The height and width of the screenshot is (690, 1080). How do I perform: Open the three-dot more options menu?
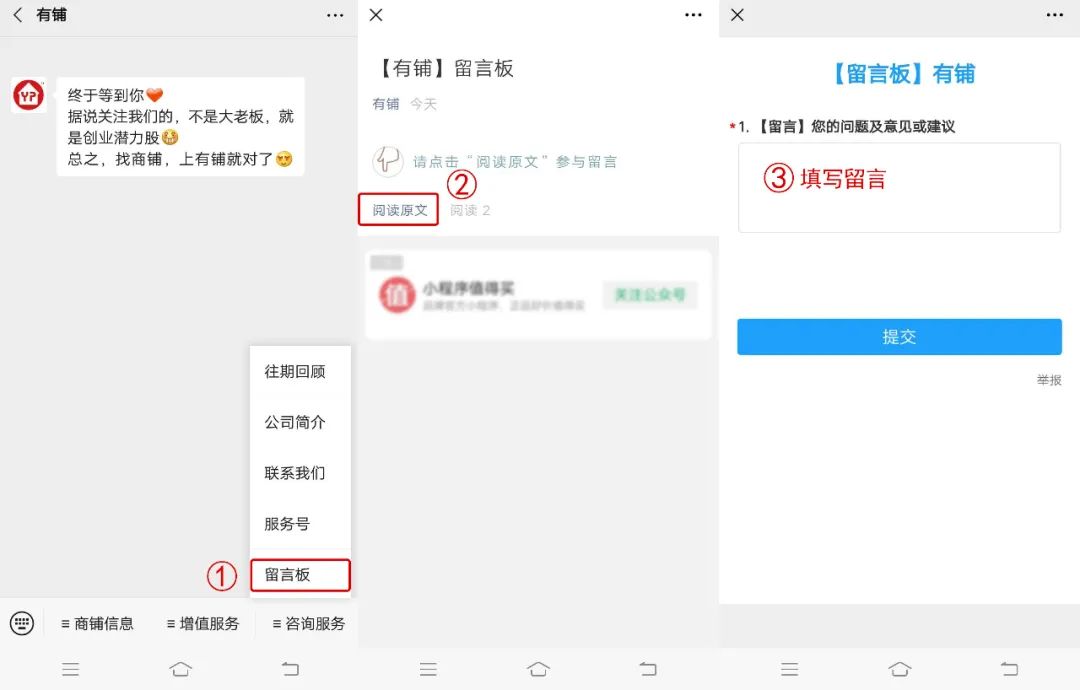[335, 15]
